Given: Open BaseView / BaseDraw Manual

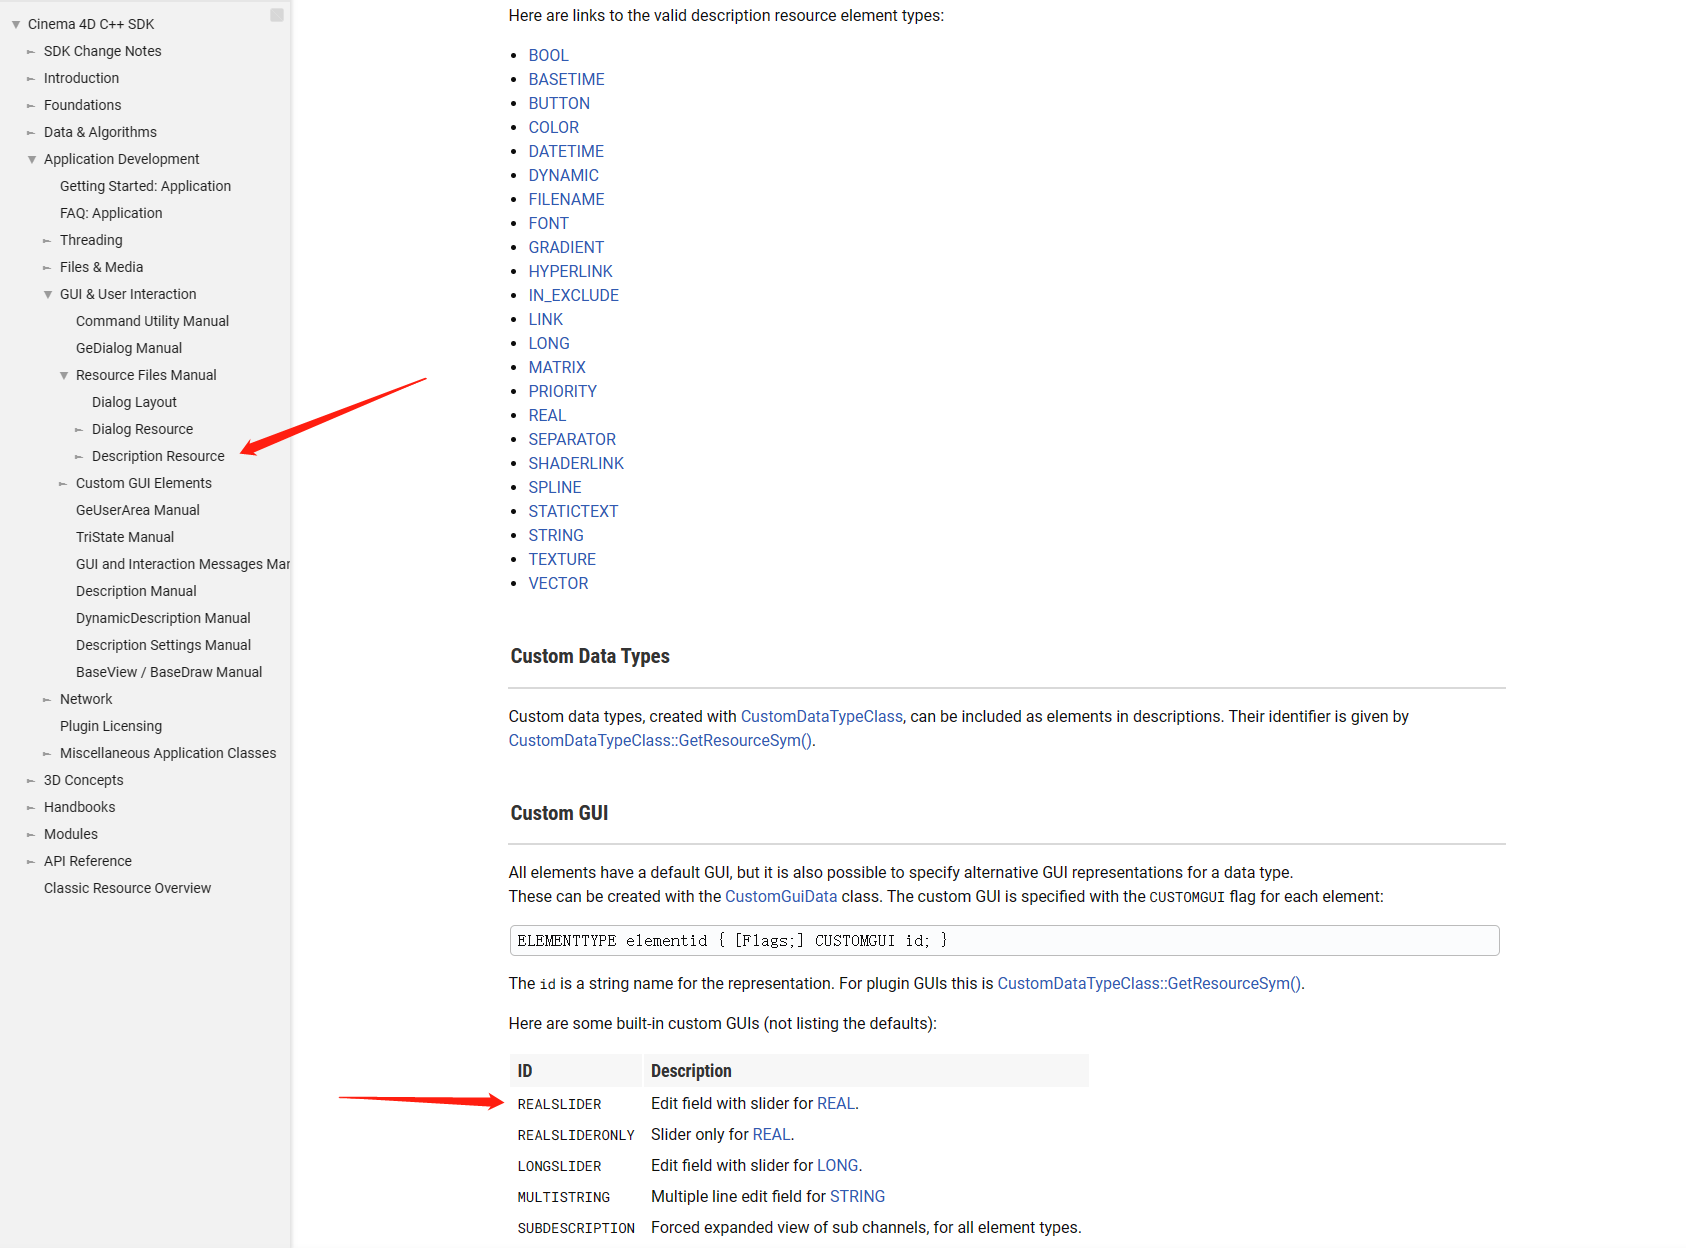Looking at the screenshot, I should (169, 672).
